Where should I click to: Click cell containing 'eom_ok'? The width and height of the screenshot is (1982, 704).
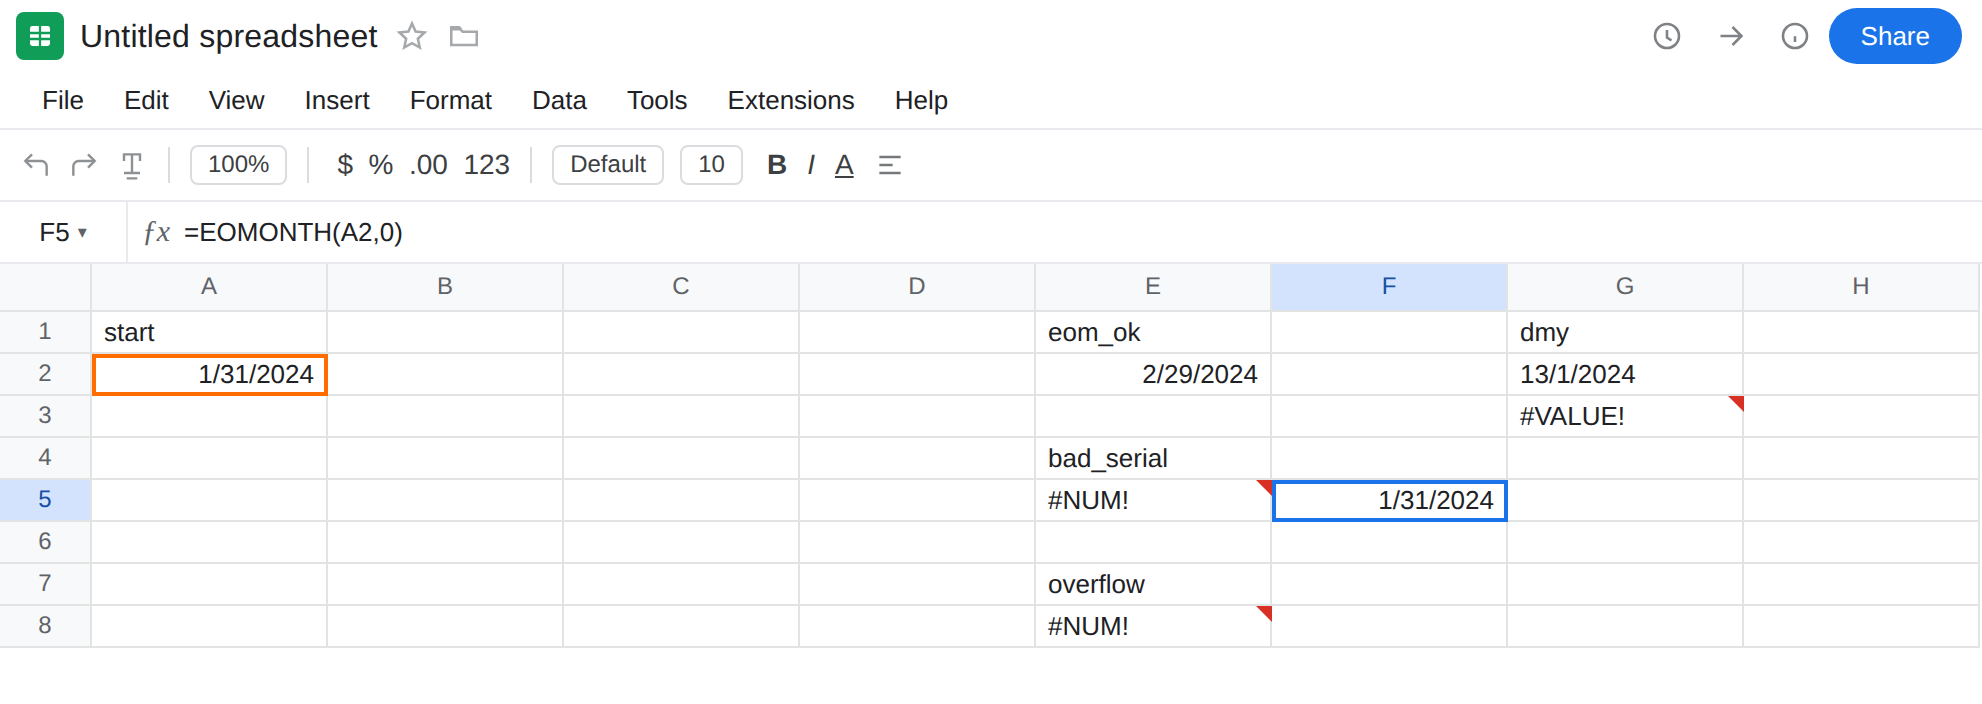(1153, 332)
